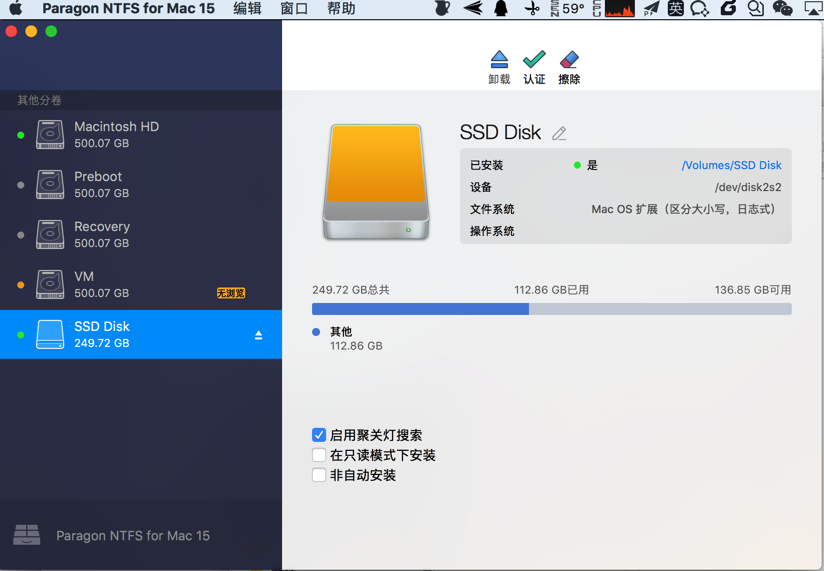The image size is (824, 571).
Task: Click the swirl G menu bar icon
Action: [728, 8]
